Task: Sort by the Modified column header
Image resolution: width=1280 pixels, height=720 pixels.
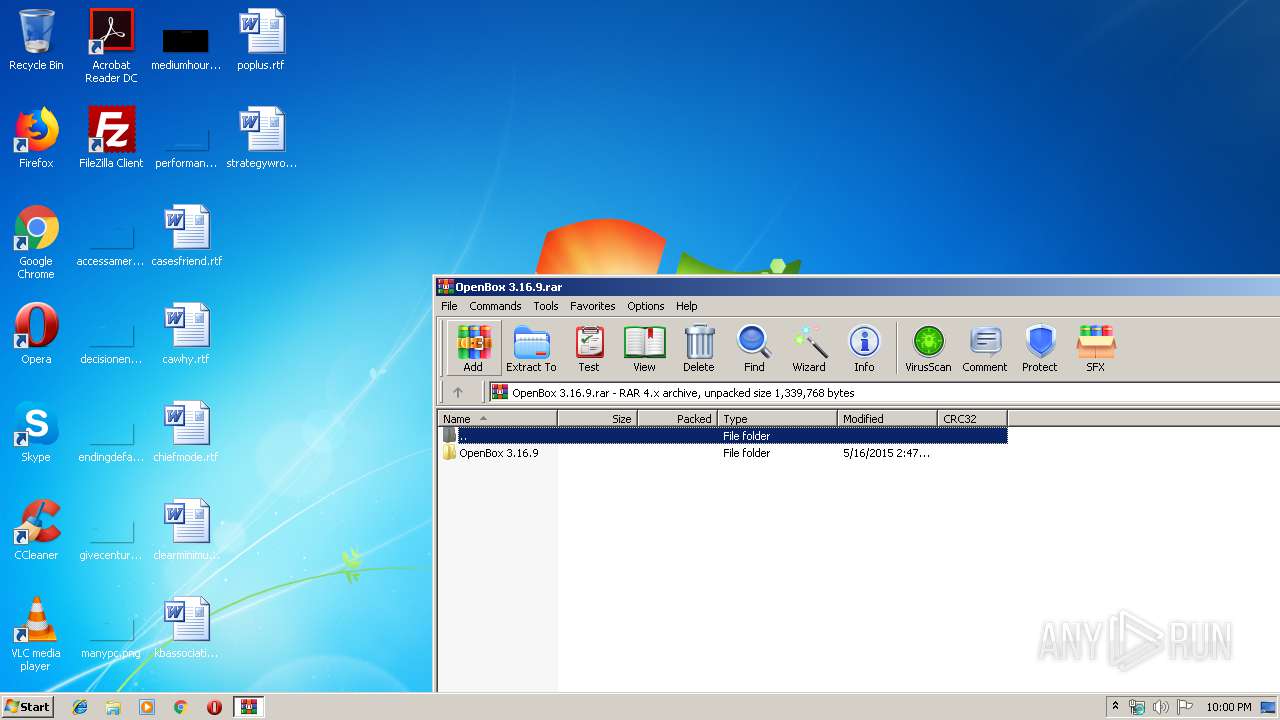Action: coord(888,419)
